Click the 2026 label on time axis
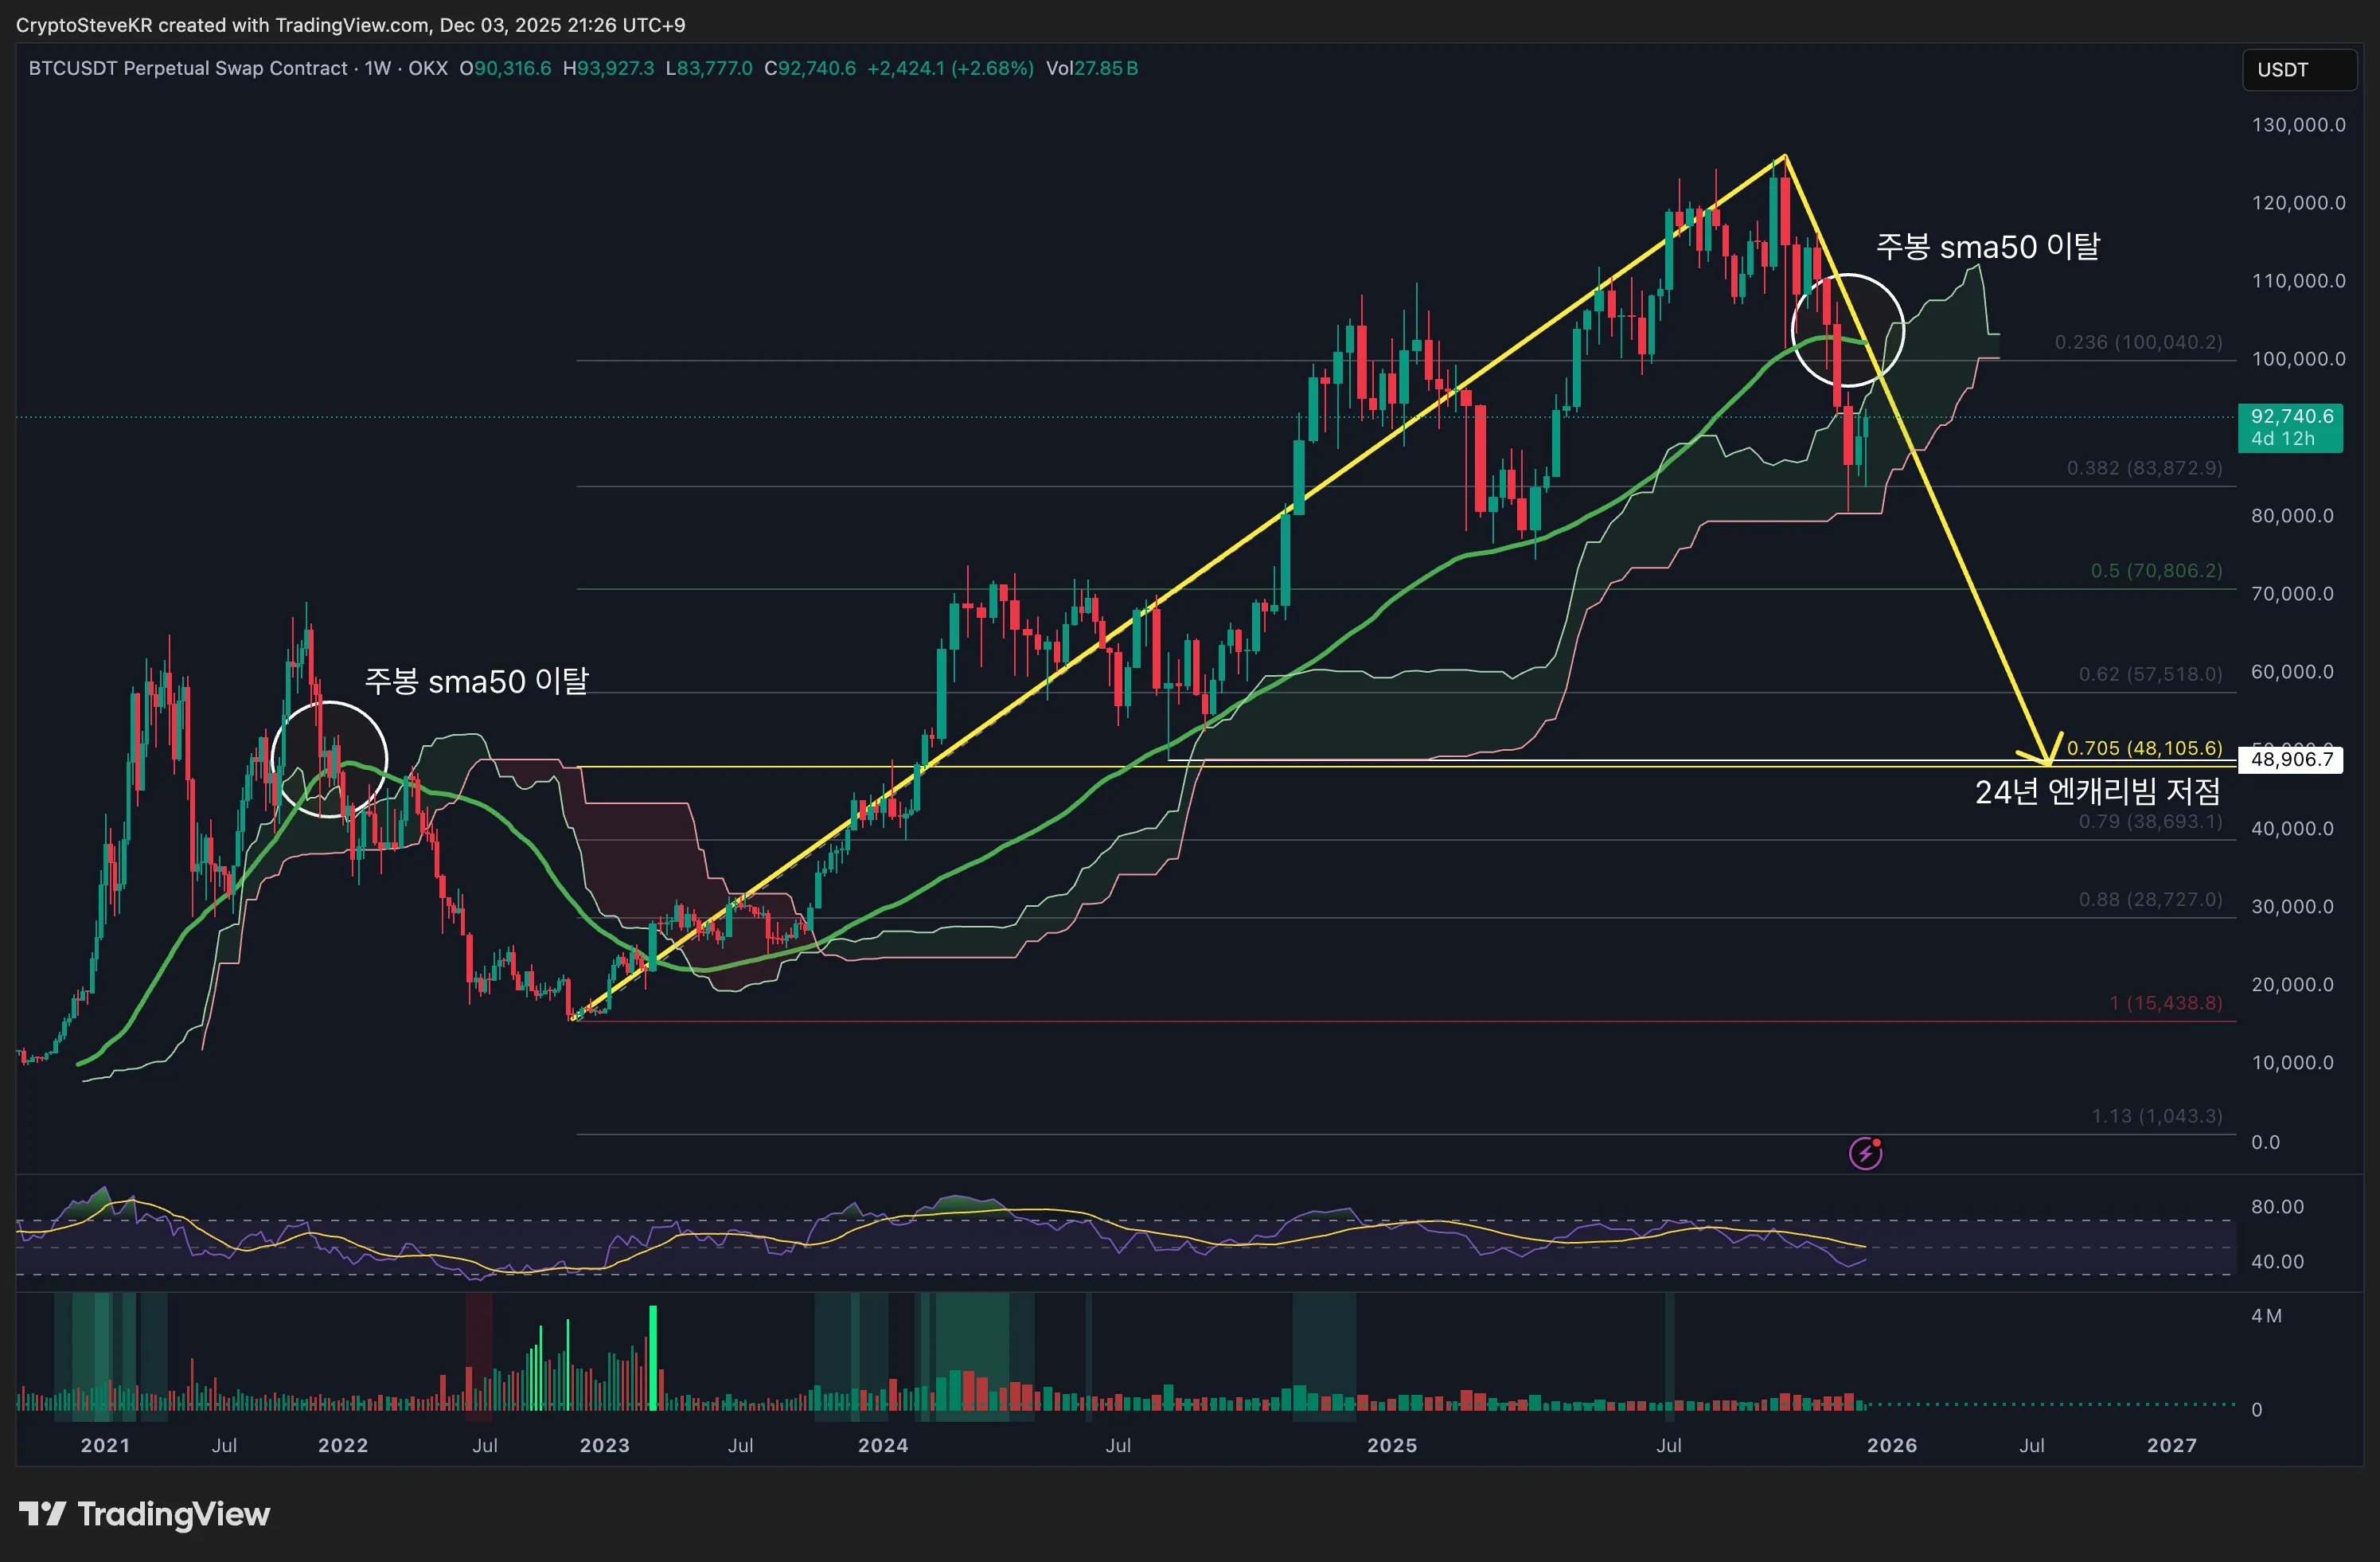 (x=1892, y=1445)
